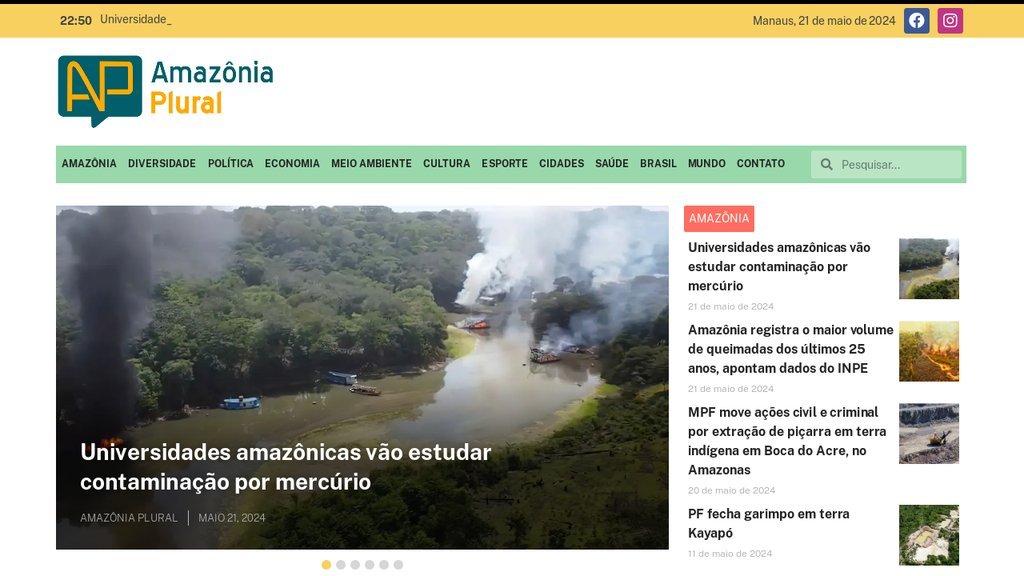Select the first carousel slide dot
1024x576 pixels.
tap(327, 565)
